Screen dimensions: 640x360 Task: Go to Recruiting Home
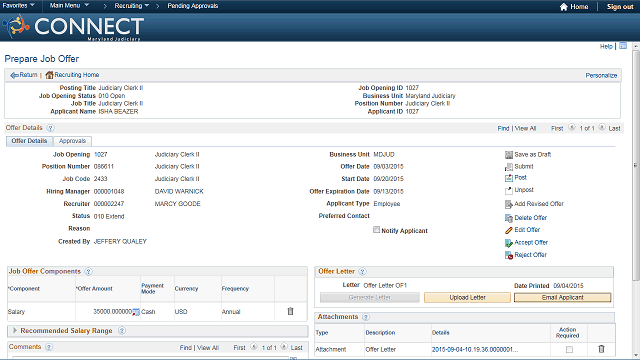[72, 75]
